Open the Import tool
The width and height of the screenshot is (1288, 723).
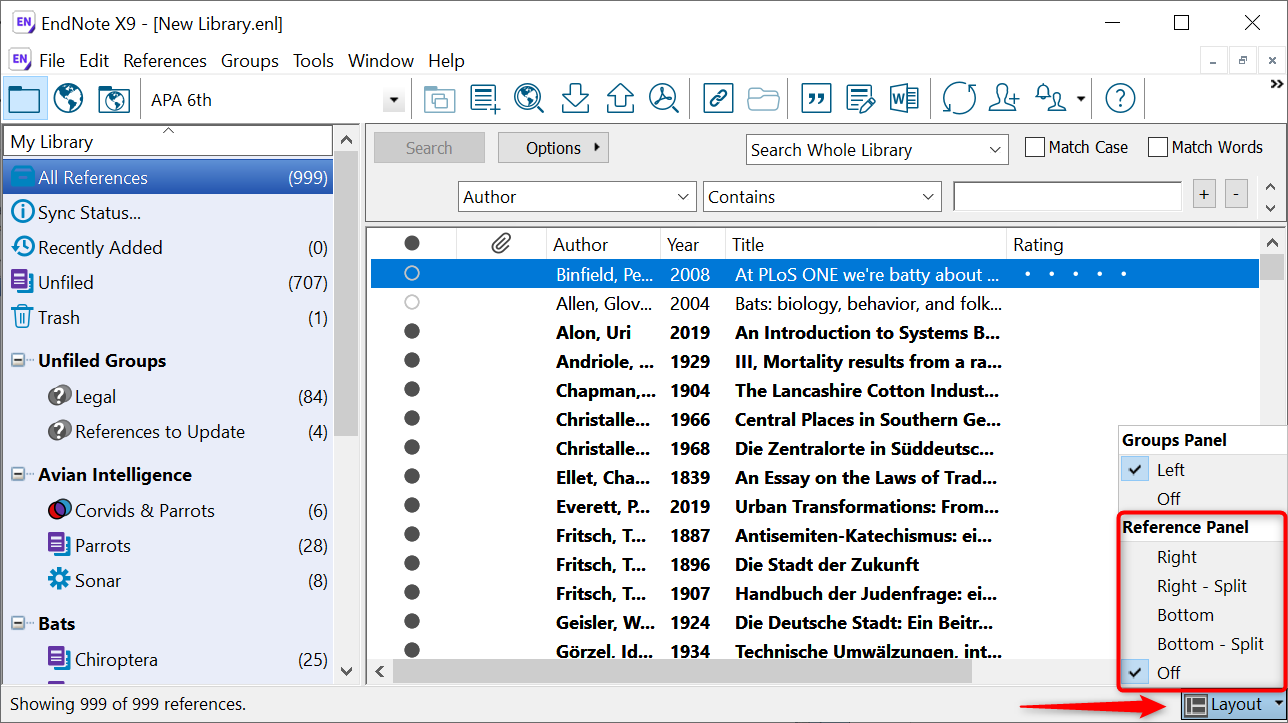point(574,98)
